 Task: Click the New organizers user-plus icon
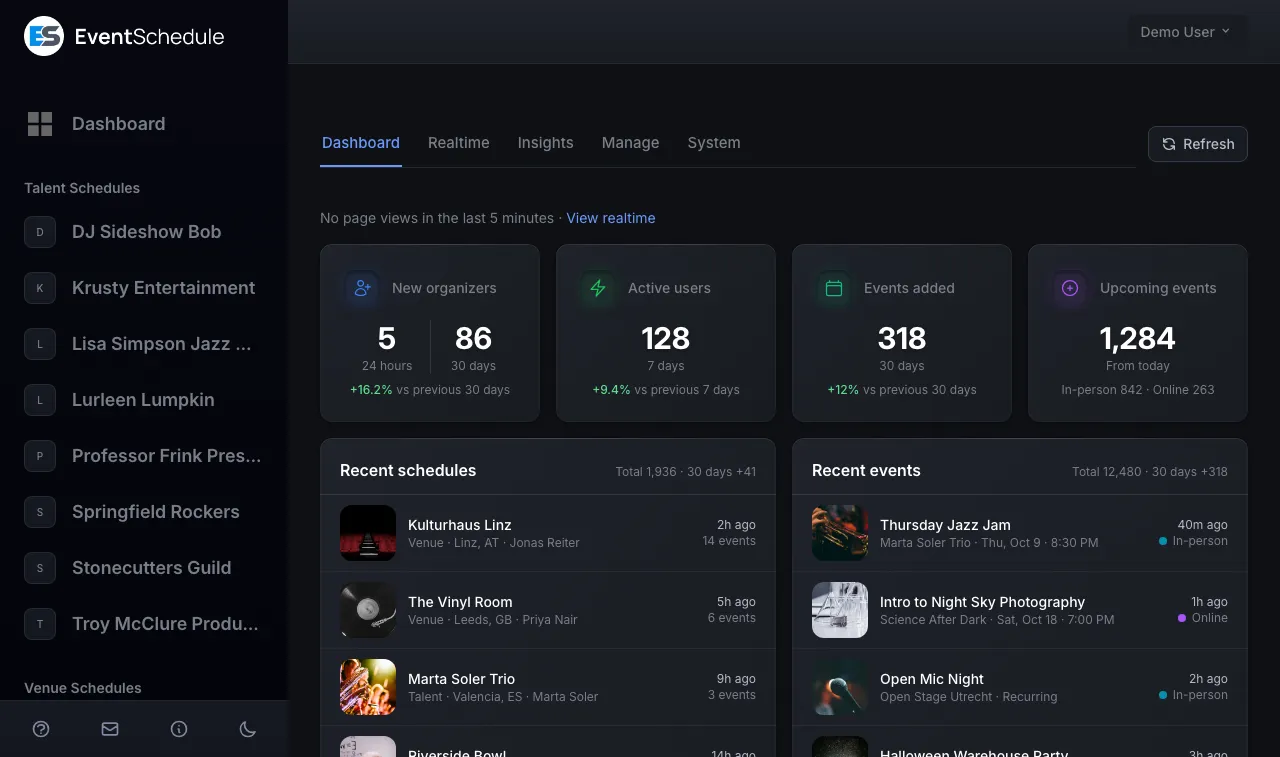coord(362,288)
